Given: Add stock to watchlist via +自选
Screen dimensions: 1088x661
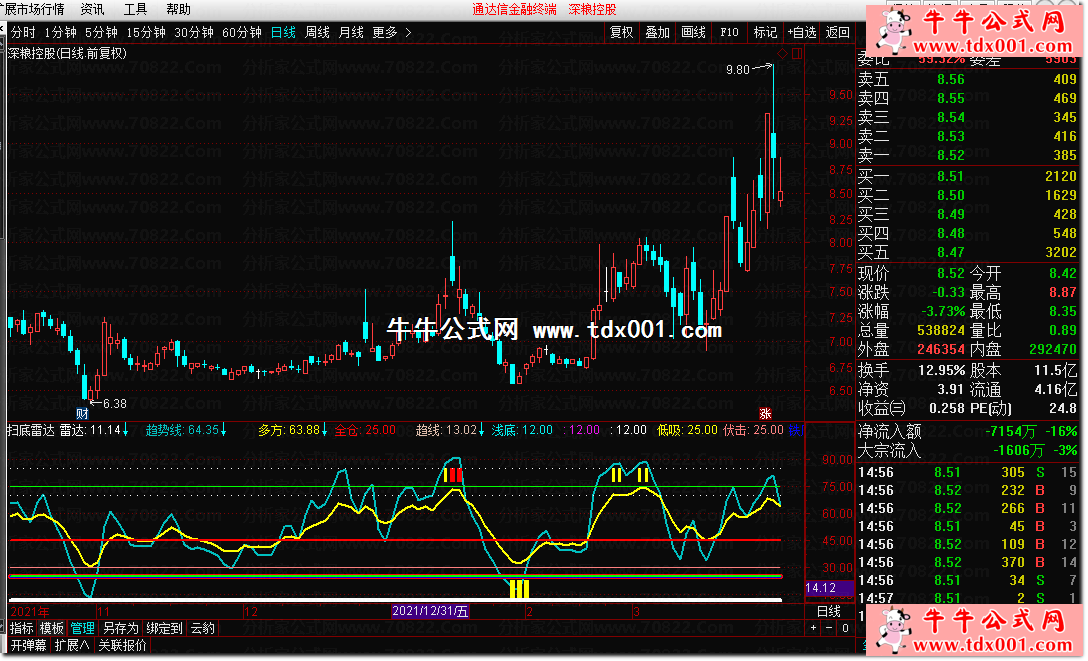Looking at the screenshot, I should [801, 32].
